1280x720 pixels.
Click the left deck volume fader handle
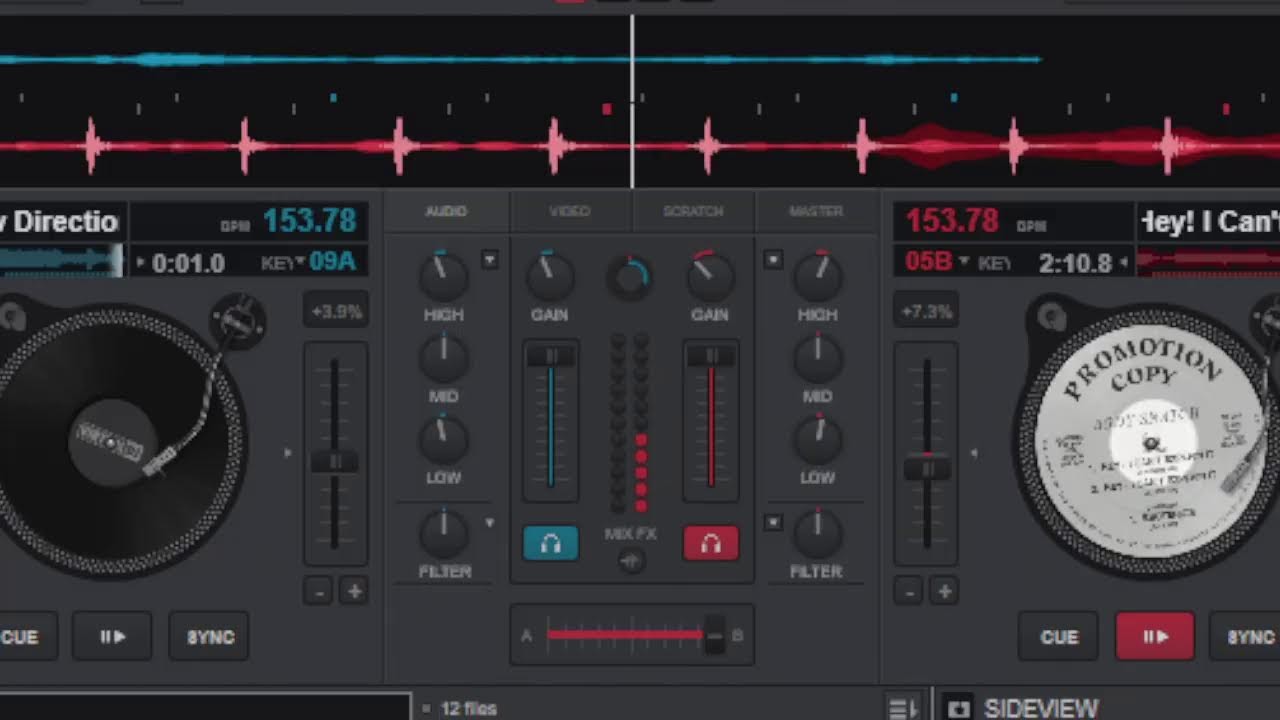[550, 356]
